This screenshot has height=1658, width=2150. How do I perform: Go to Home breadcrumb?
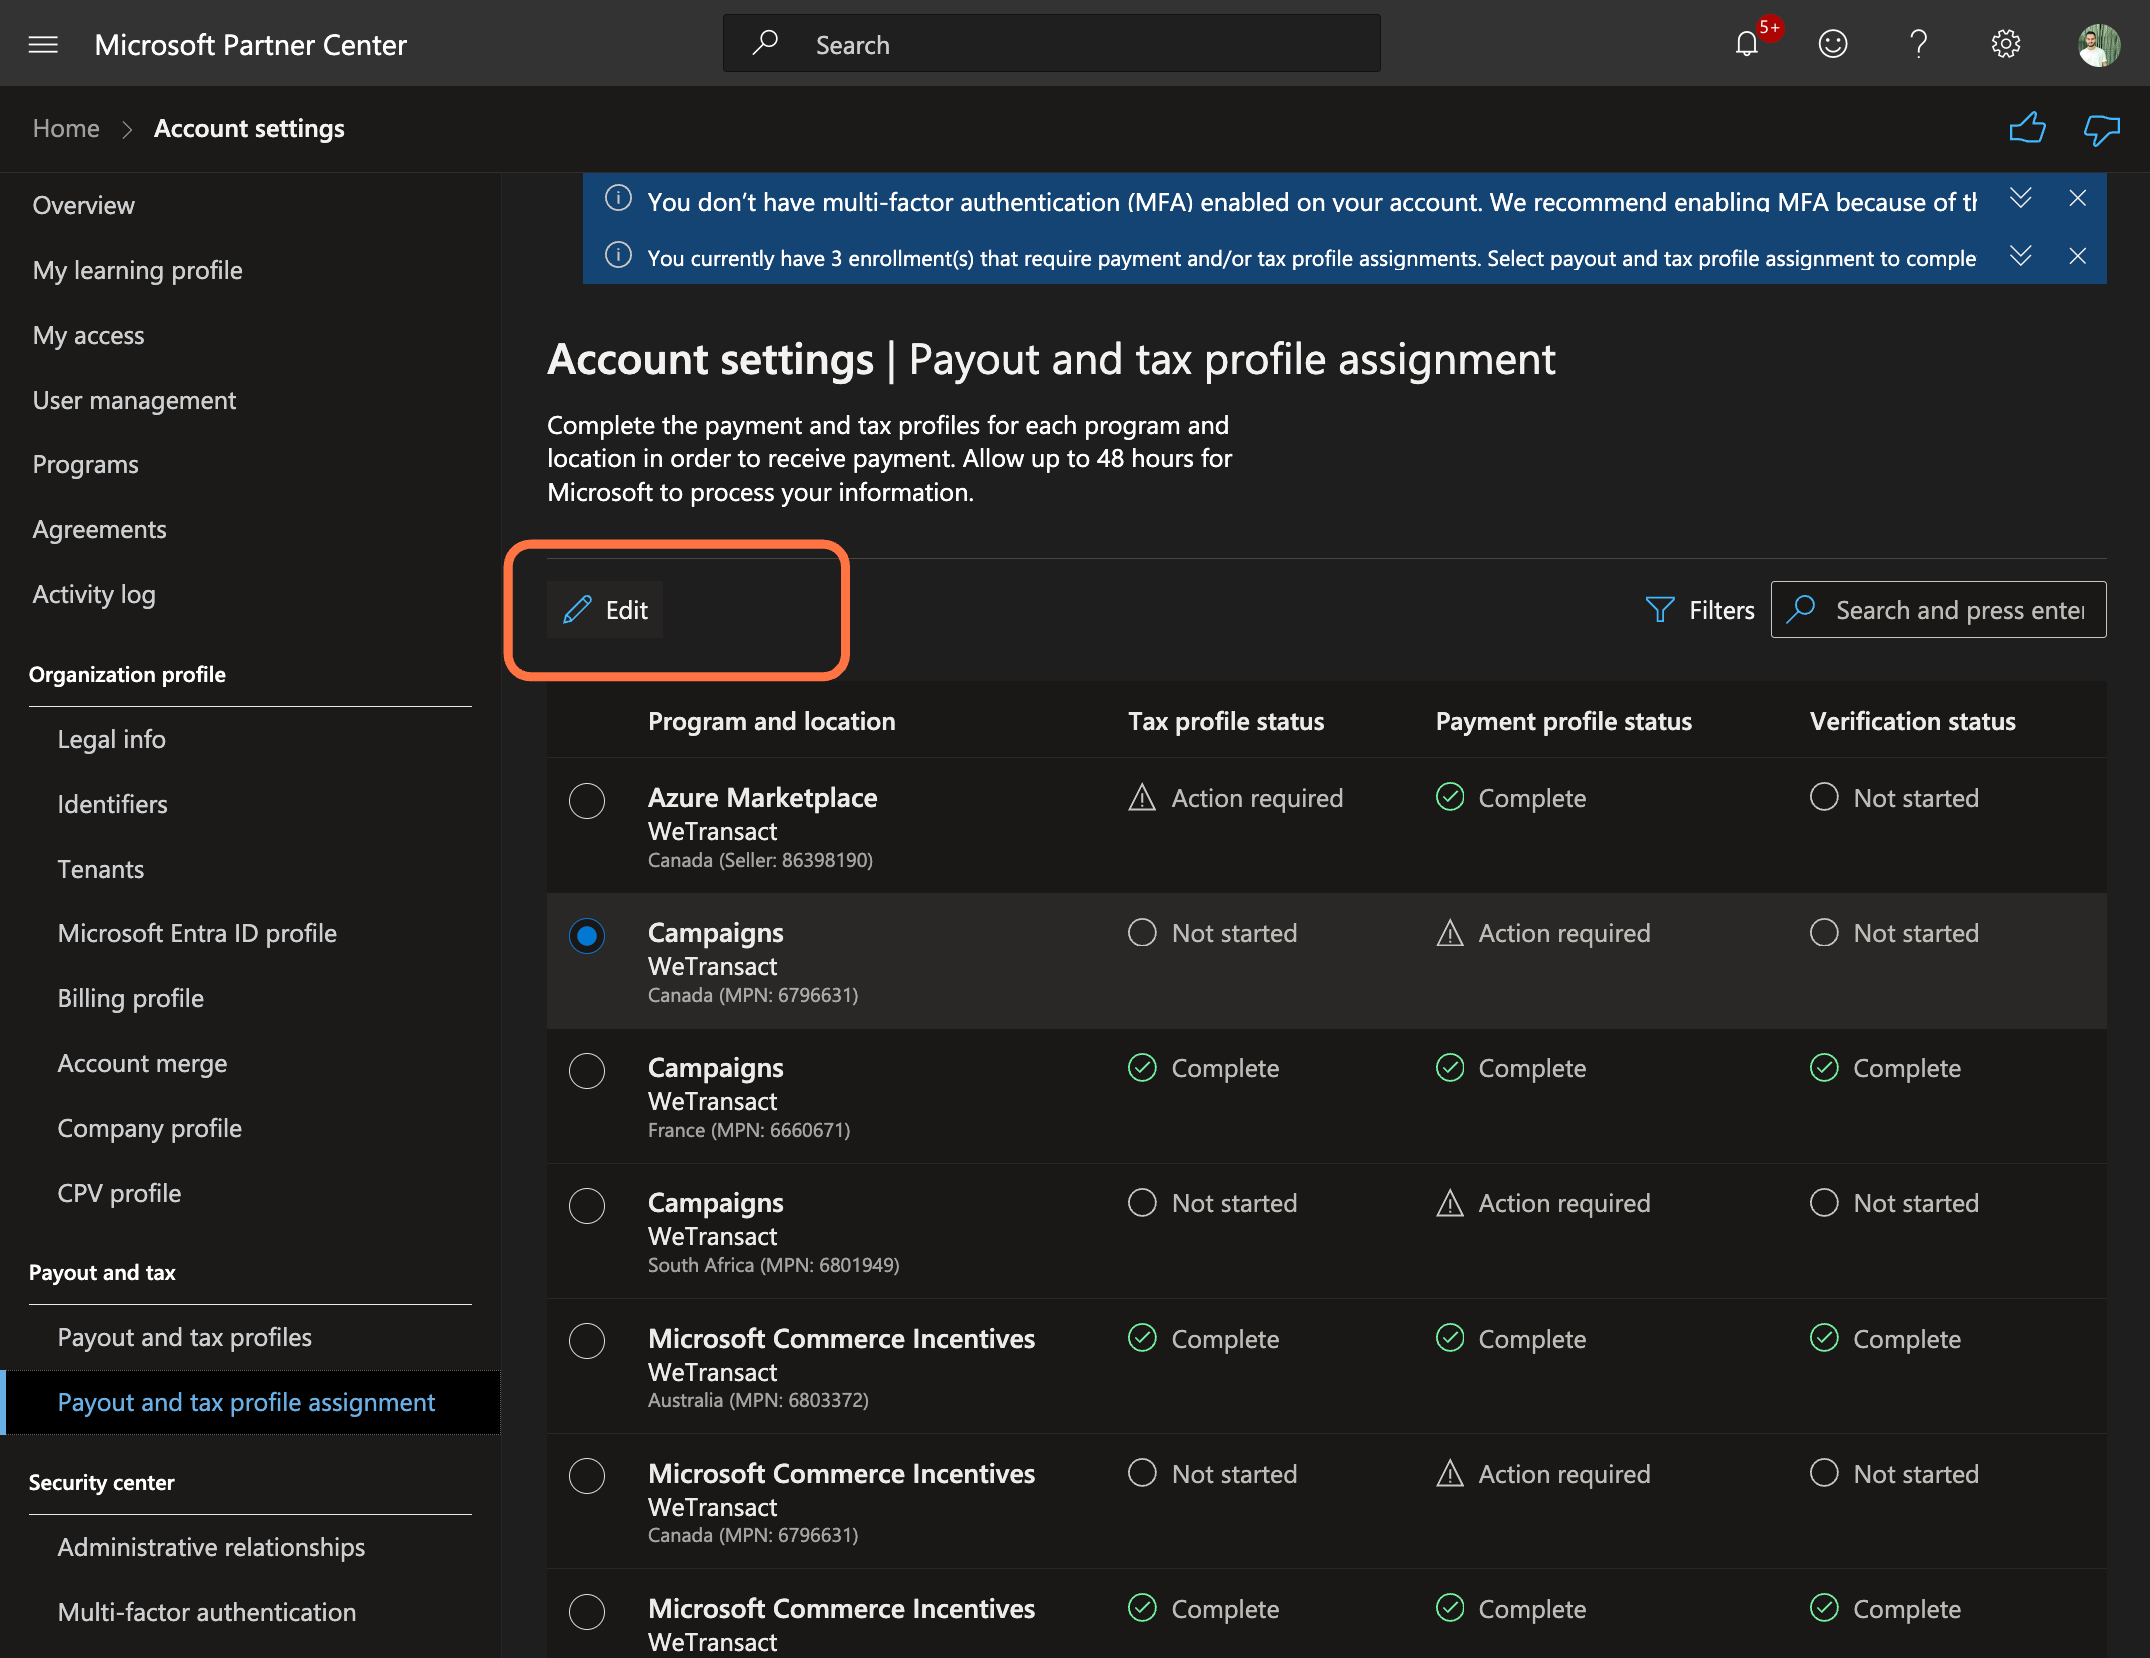pos(66,129)
